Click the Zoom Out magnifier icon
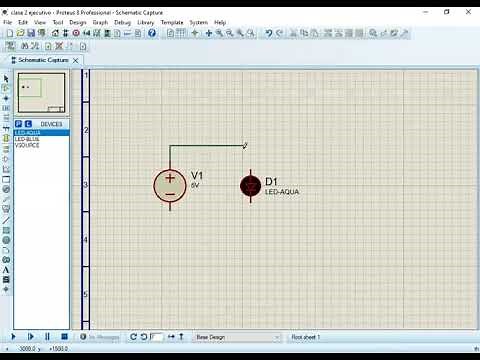The width and height of the screenshot is (480, 360). (x=230, y=33)
